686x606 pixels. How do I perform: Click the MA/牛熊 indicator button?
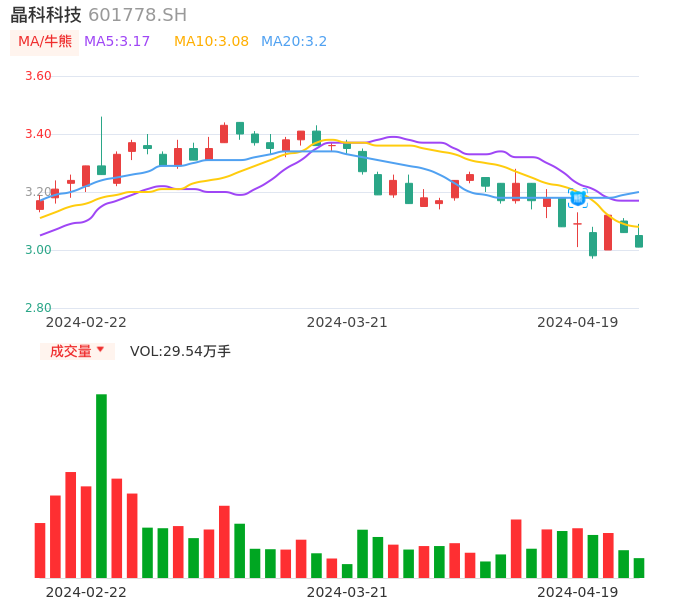(x=45, y=42)
